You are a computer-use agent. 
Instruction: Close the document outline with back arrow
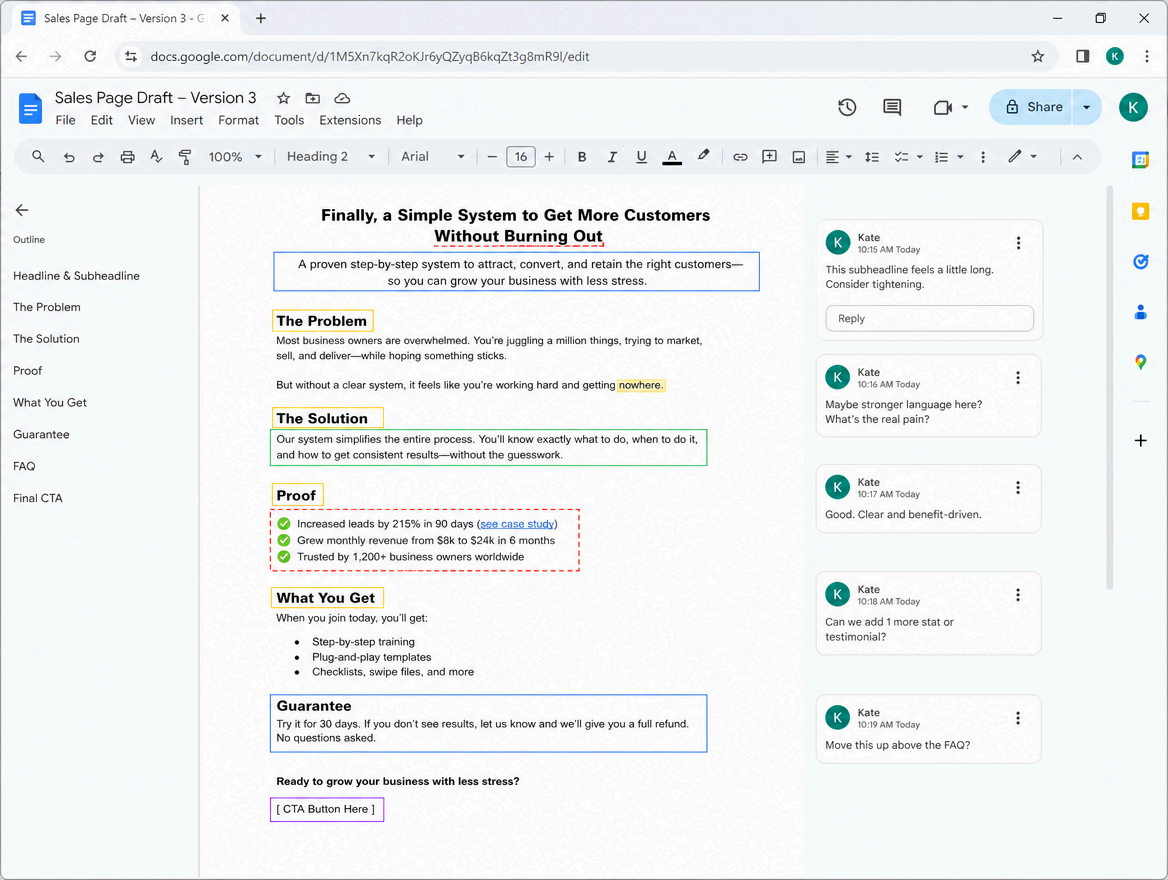pyautogui.click(x=22, y=210)
